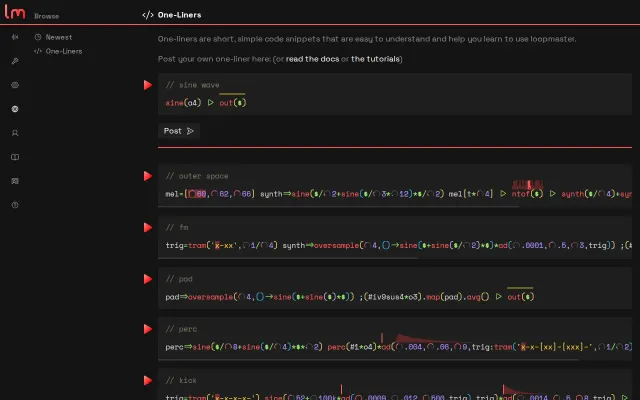Adjust the knob before 66 in mel array
The image size is (640, 400).
(237, 194)
